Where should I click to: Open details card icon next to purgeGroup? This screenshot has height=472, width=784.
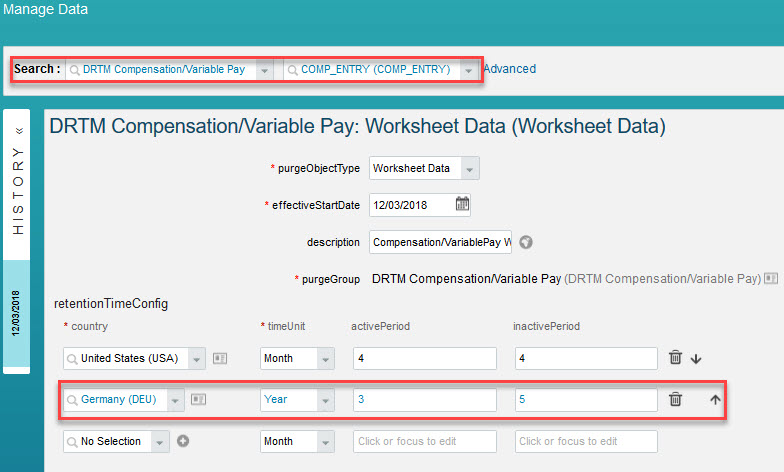click(771, 278)
